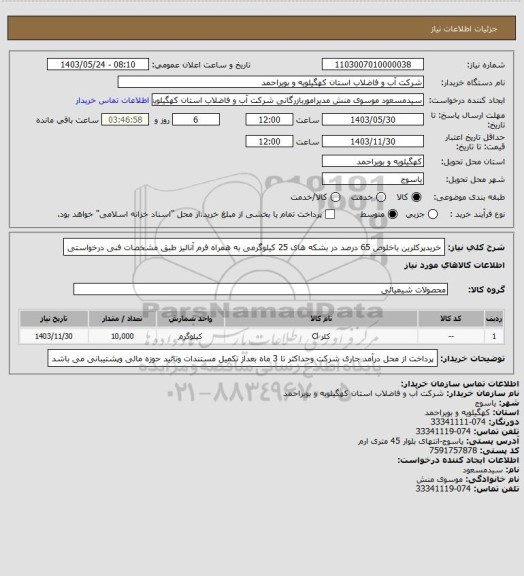Click the جزئیات اطلاعات نیاز header title
The height and width of the screenshot is (576, 524).
click(x=464, y=29)
